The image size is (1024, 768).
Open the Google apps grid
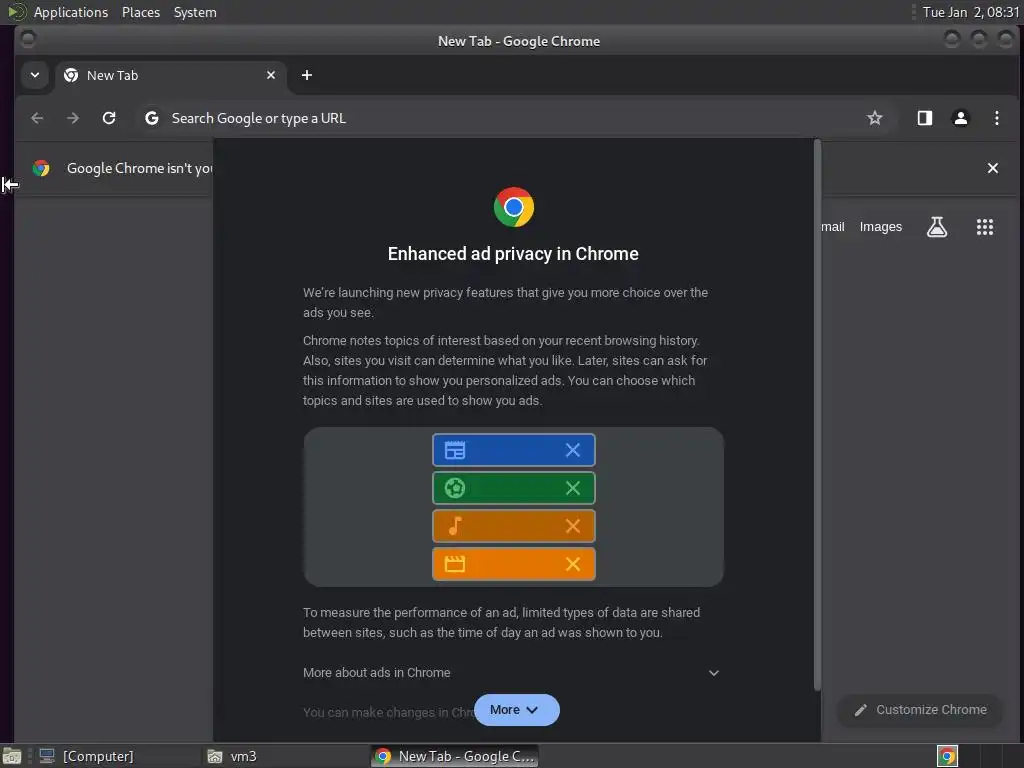[985, 227]
